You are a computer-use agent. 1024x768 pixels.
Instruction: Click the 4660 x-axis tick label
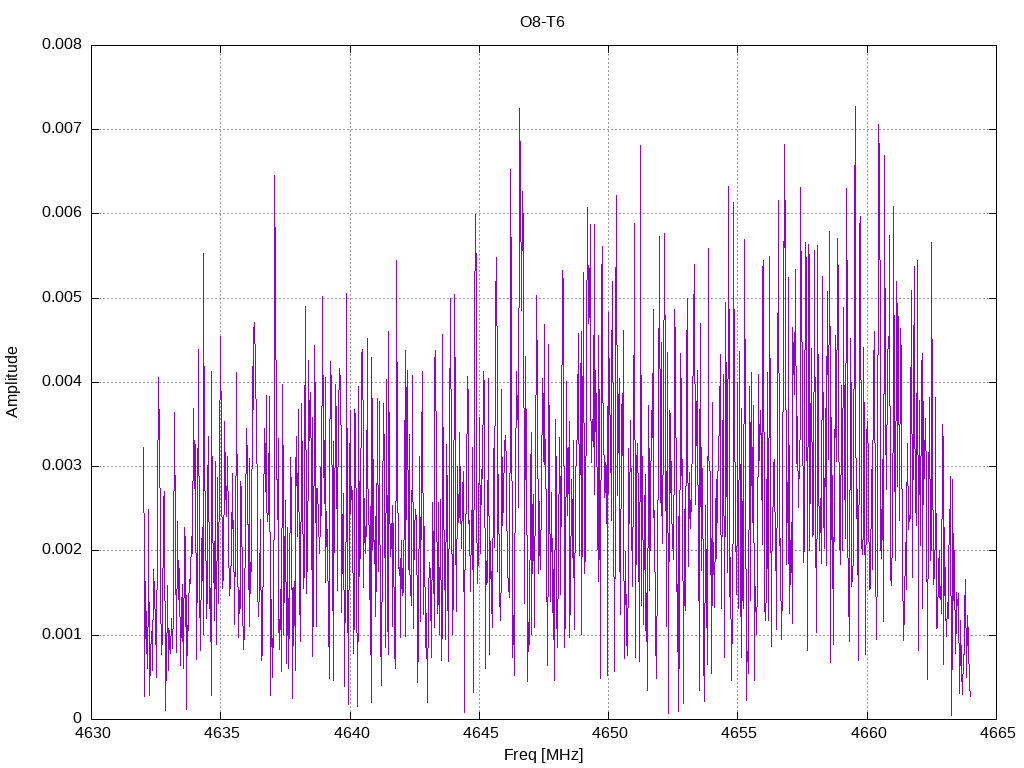[x=869, y=733]
